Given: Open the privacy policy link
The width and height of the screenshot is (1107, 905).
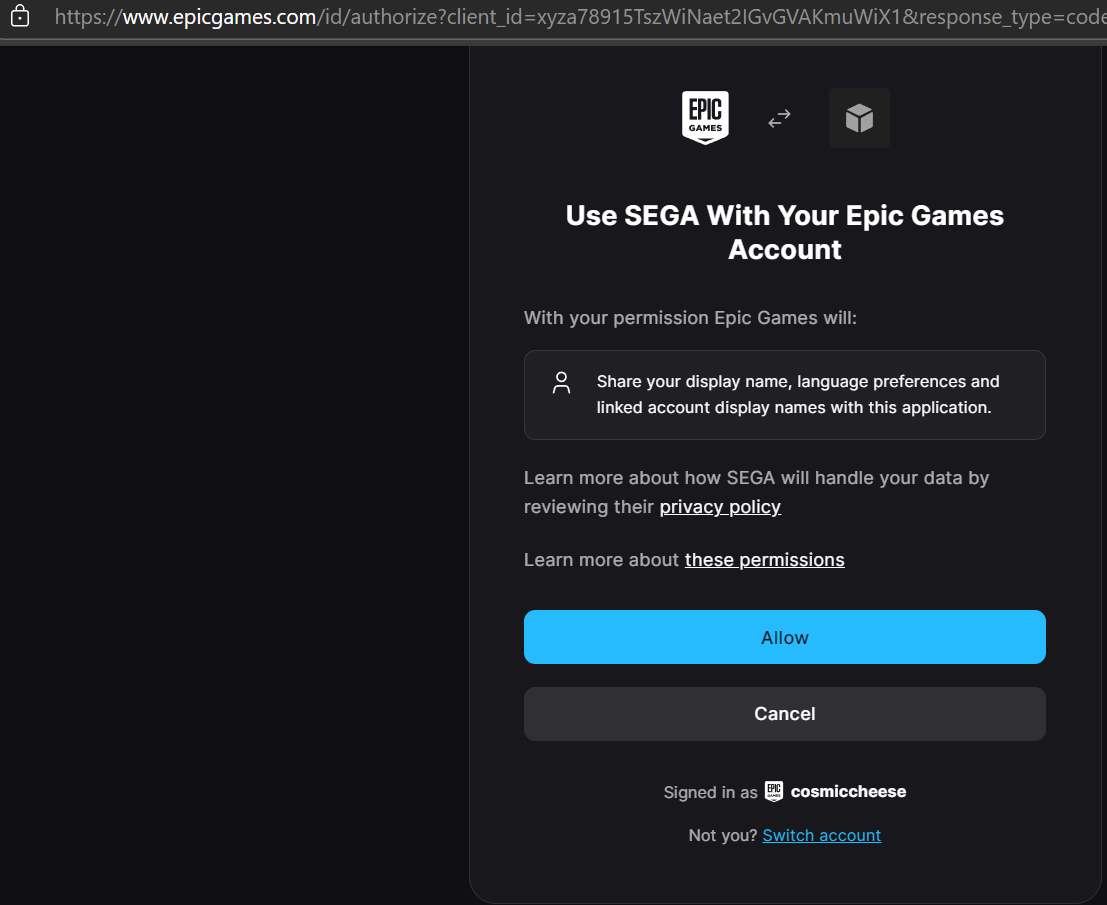Looking at the screenshot, I should [720, 507].
